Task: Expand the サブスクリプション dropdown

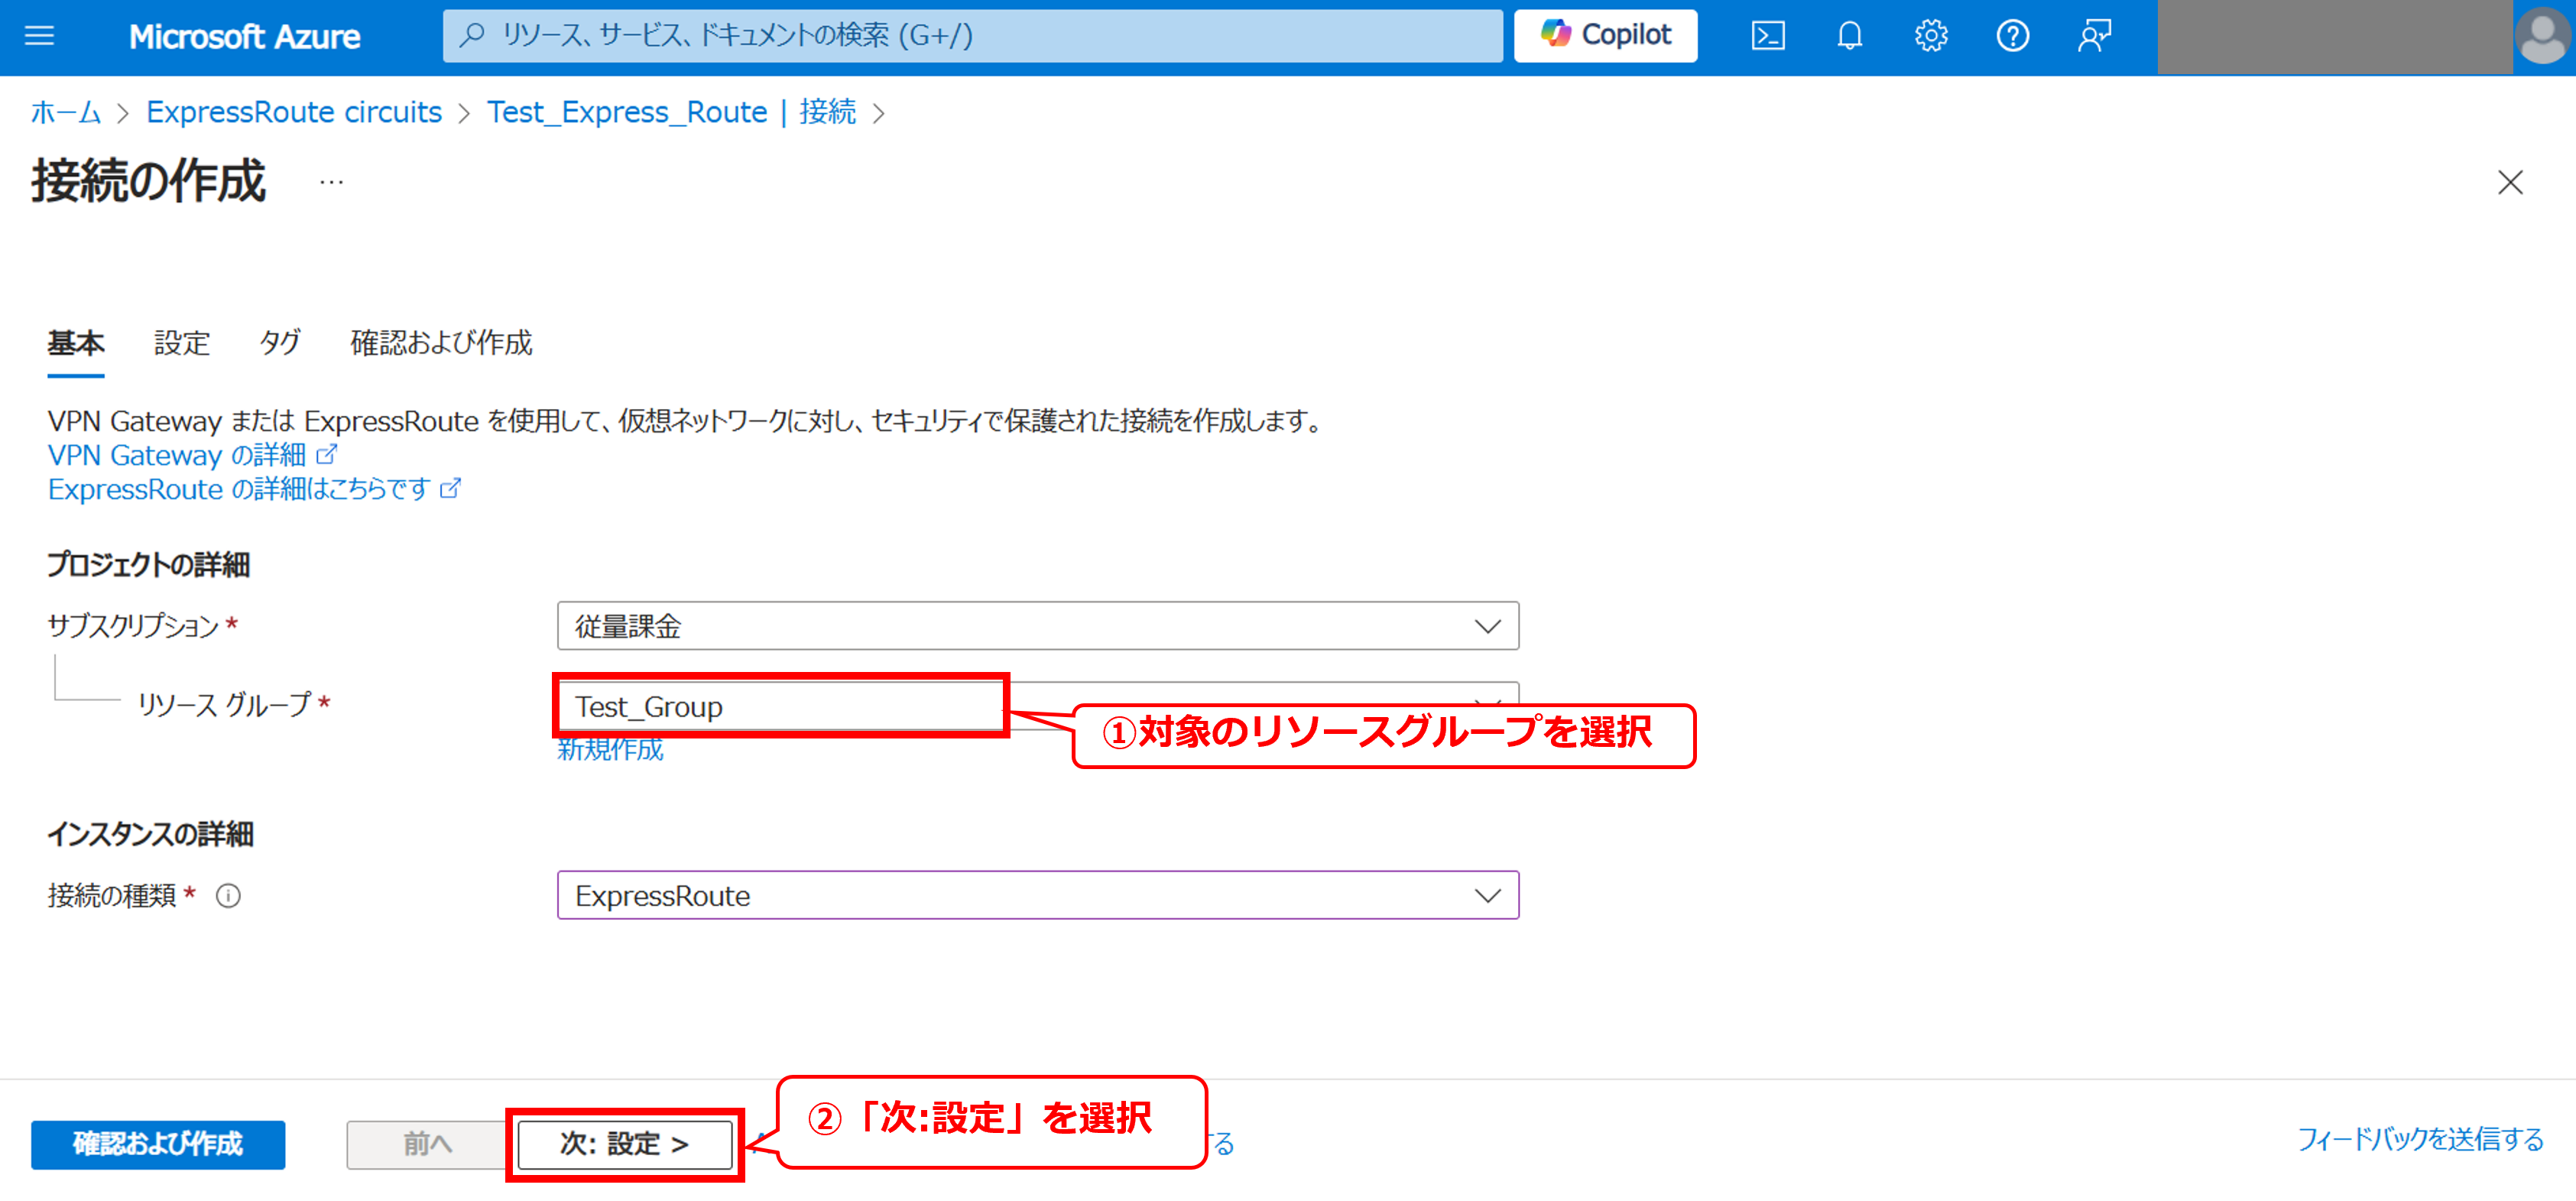Action: (1037, 626)
